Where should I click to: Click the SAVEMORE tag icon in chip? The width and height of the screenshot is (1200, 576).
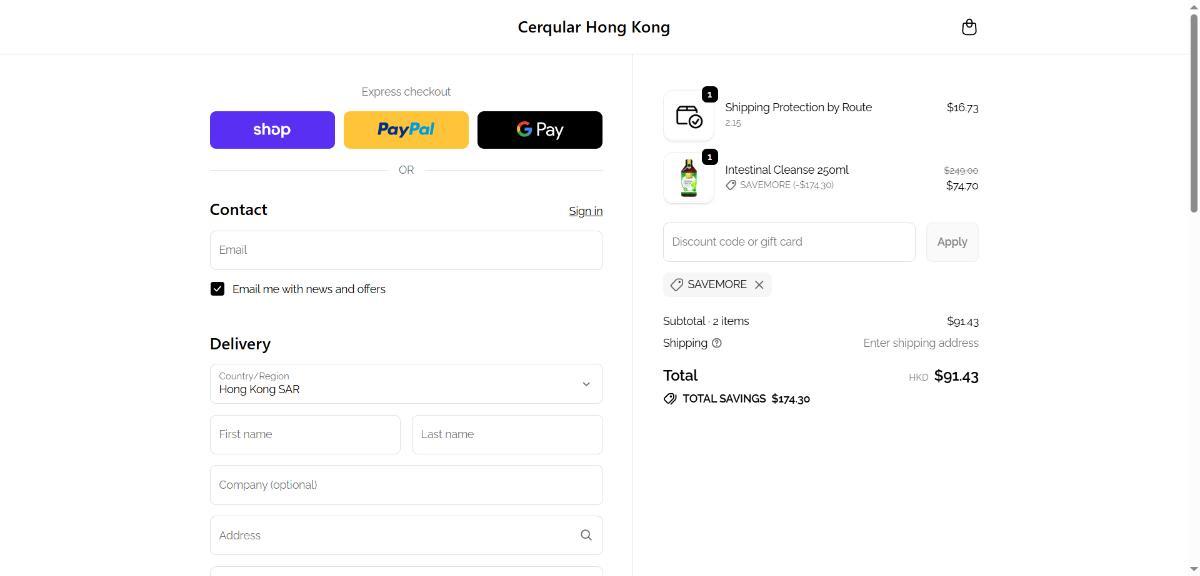(x=677, y=285)
